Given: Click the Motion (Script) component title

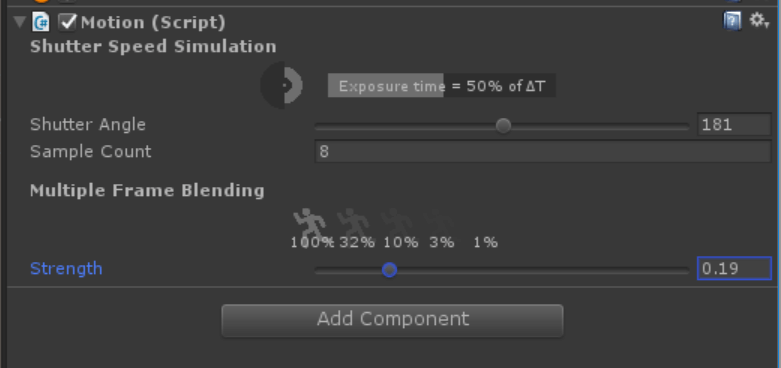Looking at the screenshot, I should coord(153,23).
